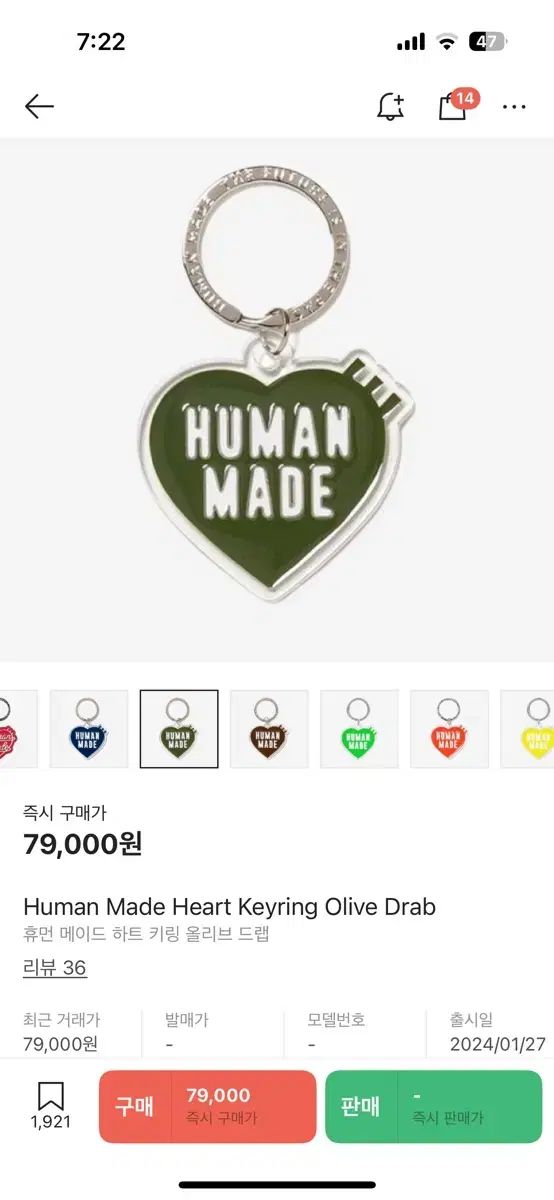Viewport: 554px width, 1200px height.
Task: Select the red heart keyring thumbnail
Action: point(18,729)
